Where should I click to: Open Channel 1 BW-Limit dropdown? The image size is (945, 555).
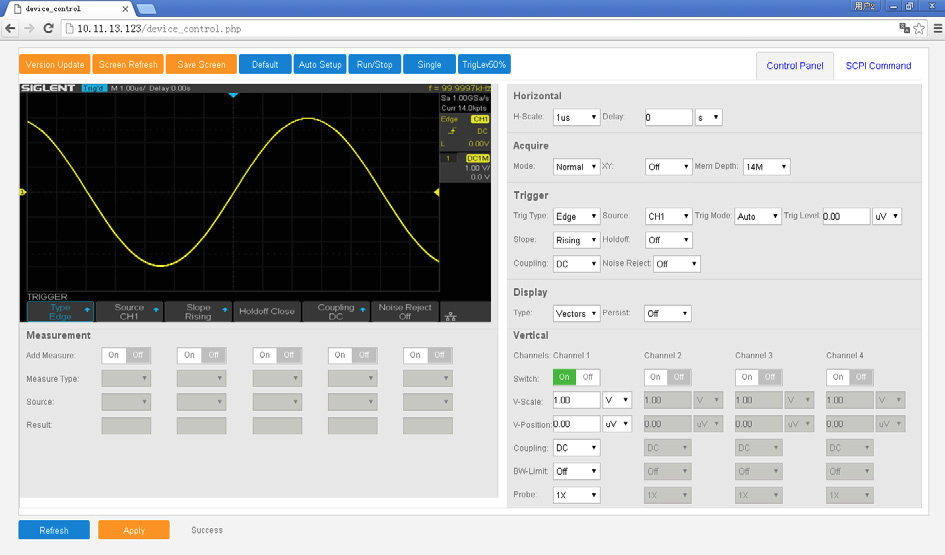(x=576, y=471)
